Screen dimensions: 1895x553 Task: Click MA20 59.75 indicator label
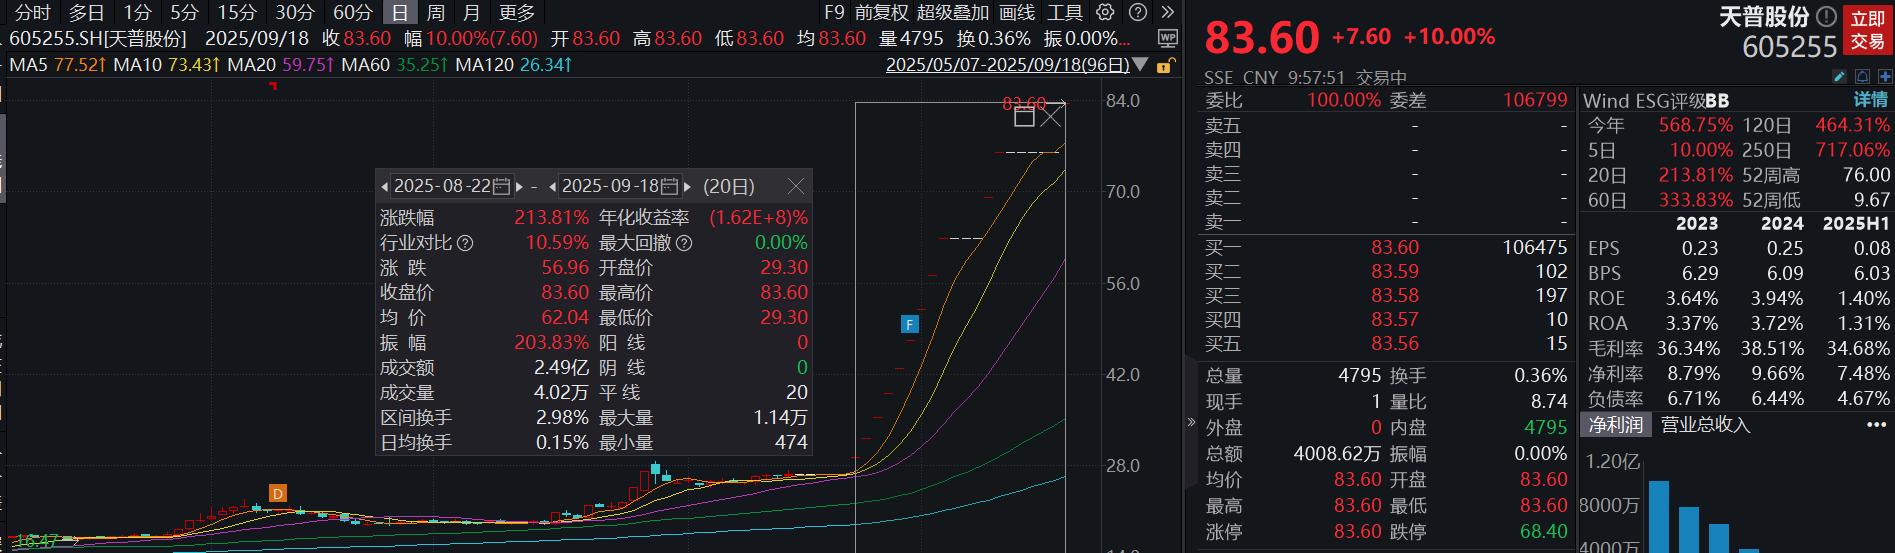pos(281,64)
